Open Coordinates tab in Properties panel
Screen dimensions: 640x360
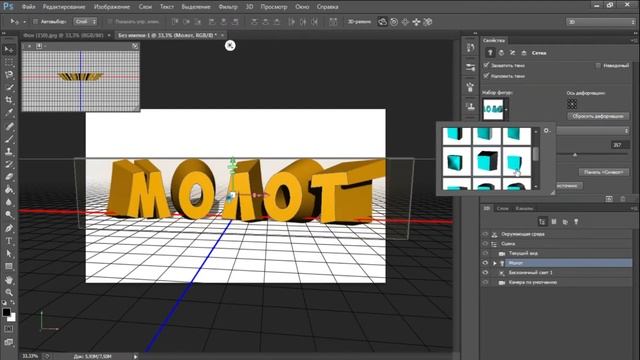tap(524, 53)
